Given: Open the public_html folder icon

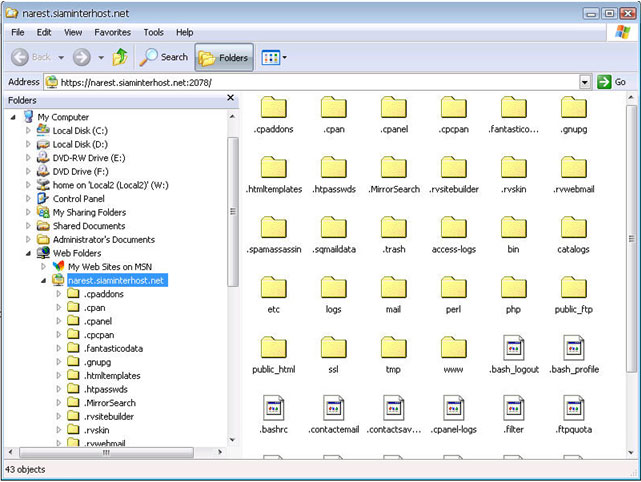Looking at the screenshot, I should 273,349.
